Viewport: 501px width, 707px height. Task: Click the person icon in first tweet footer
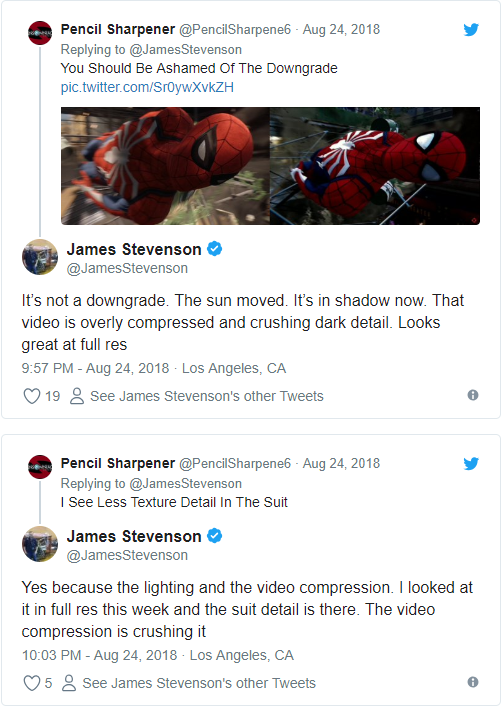tap(77, 396)
